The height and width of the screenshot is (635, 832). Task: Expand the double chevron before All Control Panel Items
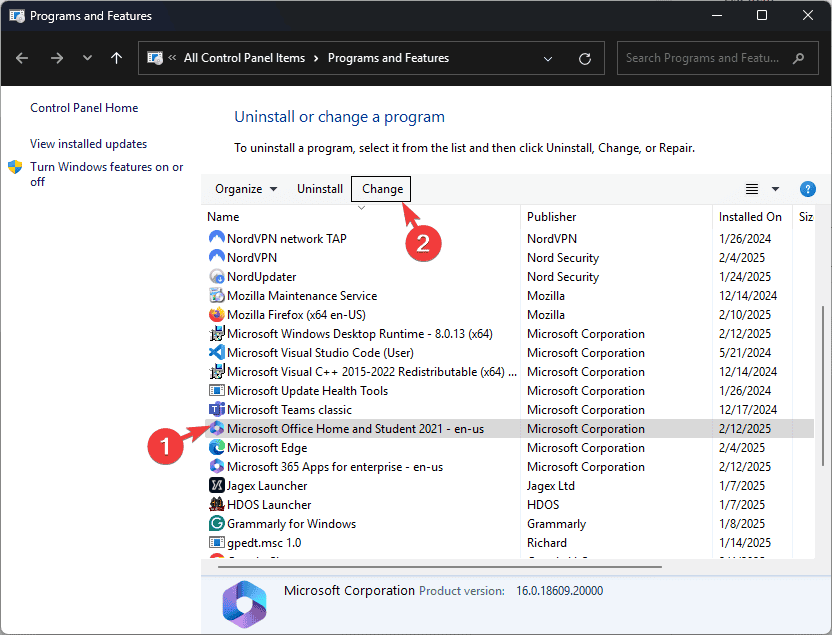tap(172, 57)
